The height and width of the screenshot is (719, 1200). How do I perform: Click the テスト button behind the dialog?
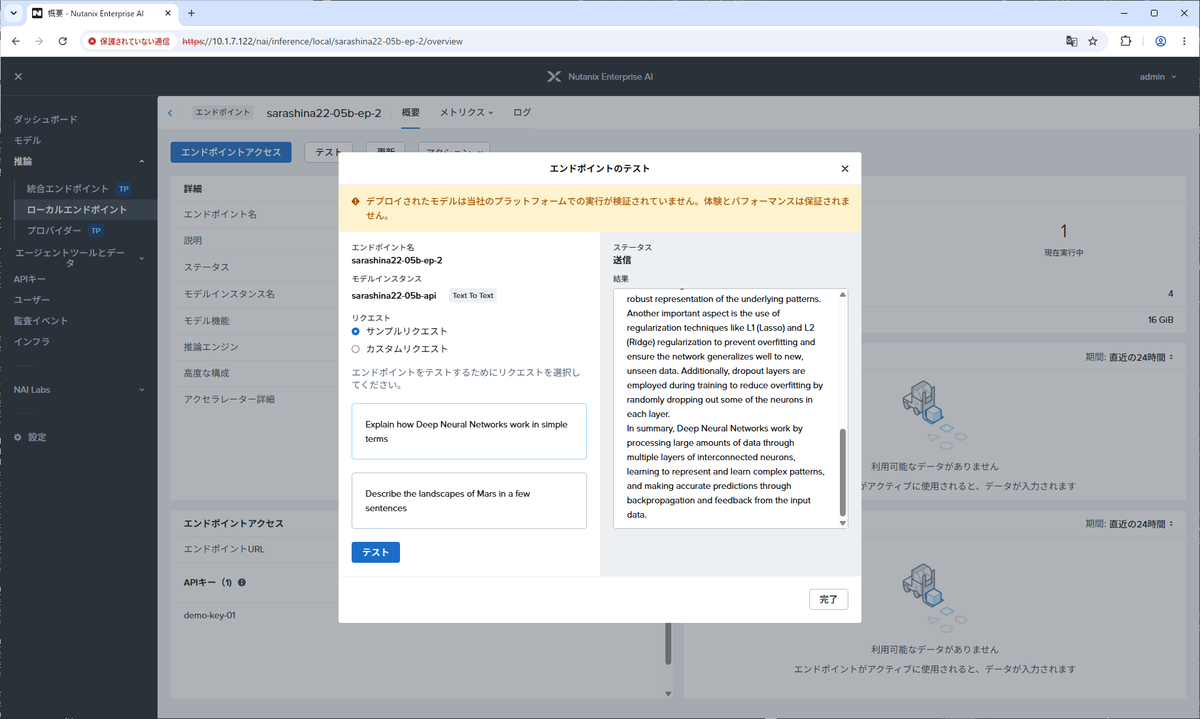click(x=329, y=152)
